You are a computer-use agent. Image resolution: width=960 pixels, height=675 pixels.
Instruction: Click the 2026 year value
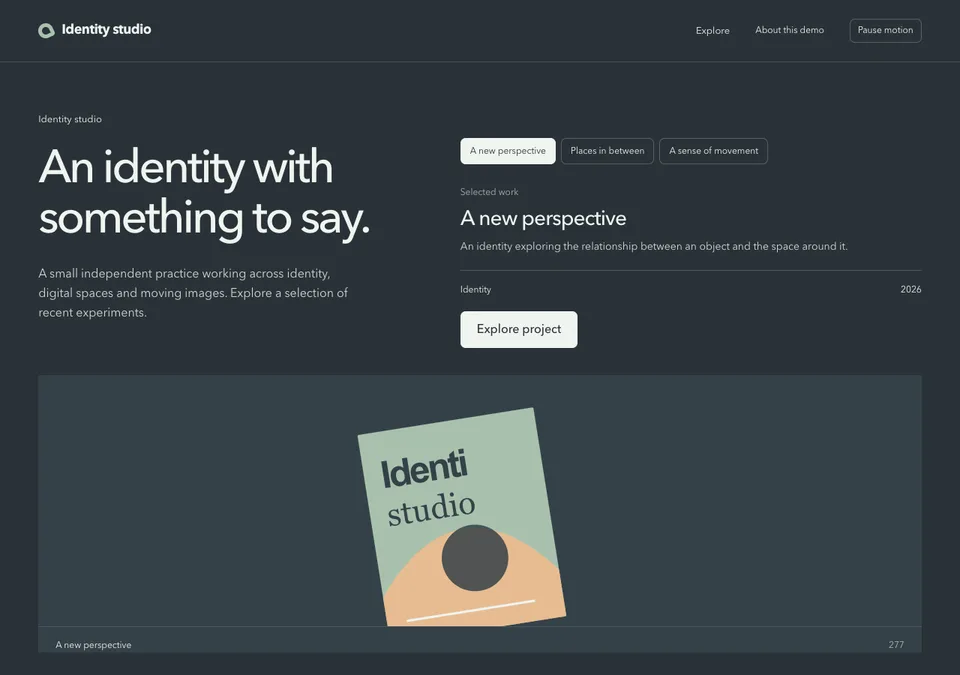pos(910,290)
